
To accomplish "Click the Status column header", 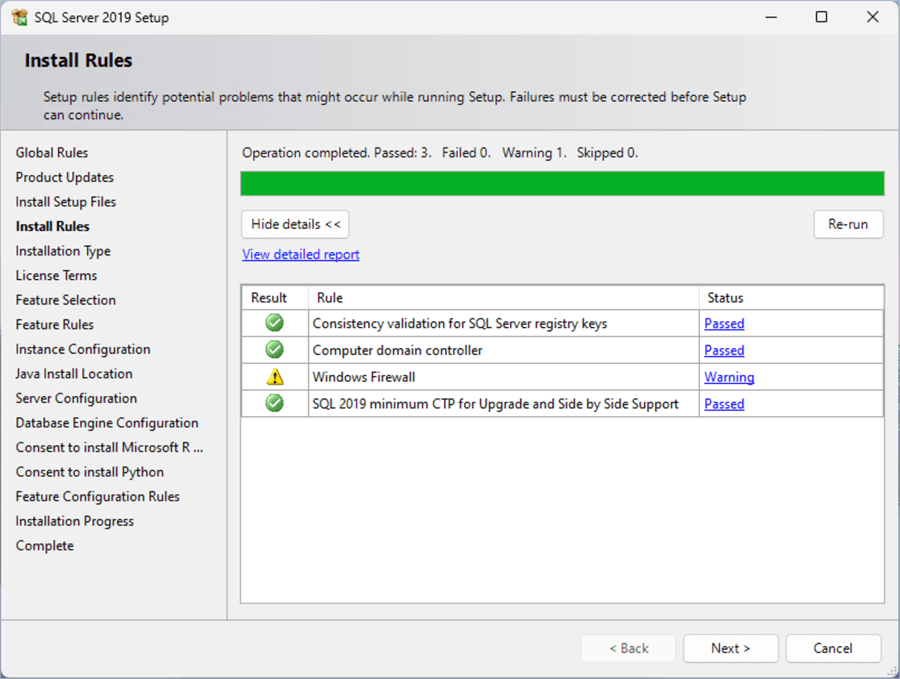I will [791, 298].
